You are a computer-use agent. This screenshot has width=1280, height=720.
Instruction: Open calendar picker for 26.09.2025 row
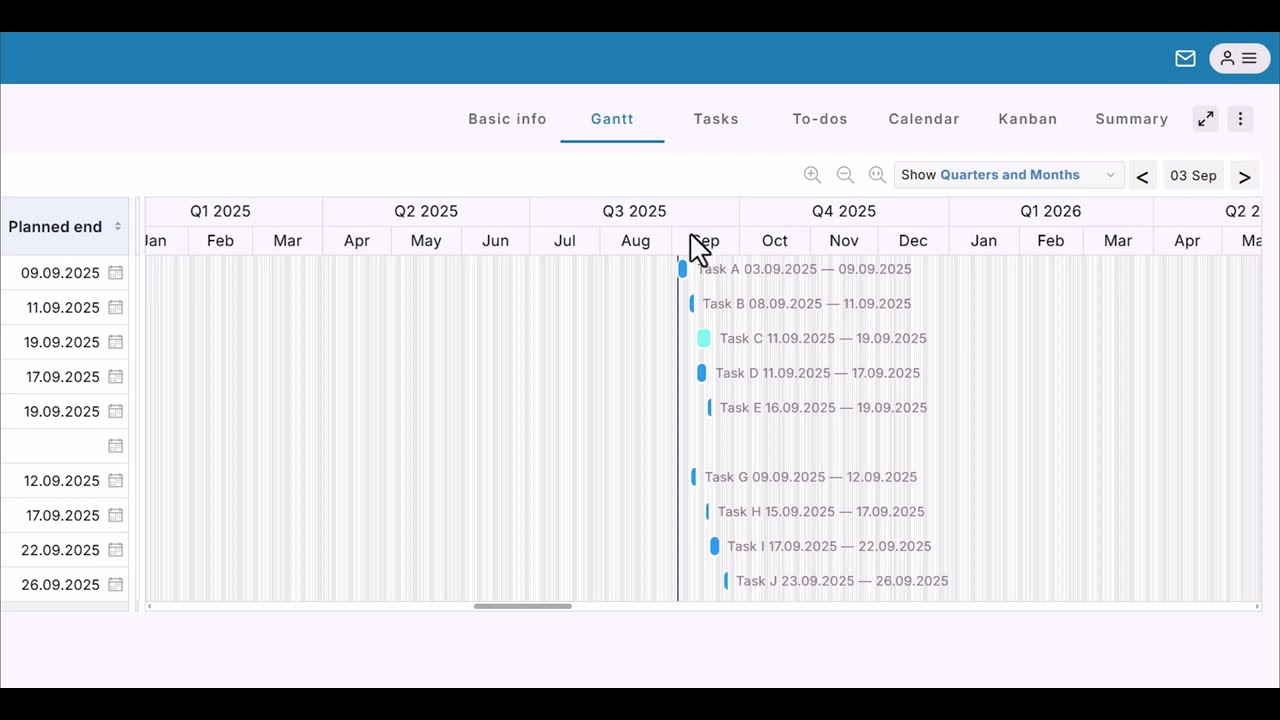[x=116, y=585]
